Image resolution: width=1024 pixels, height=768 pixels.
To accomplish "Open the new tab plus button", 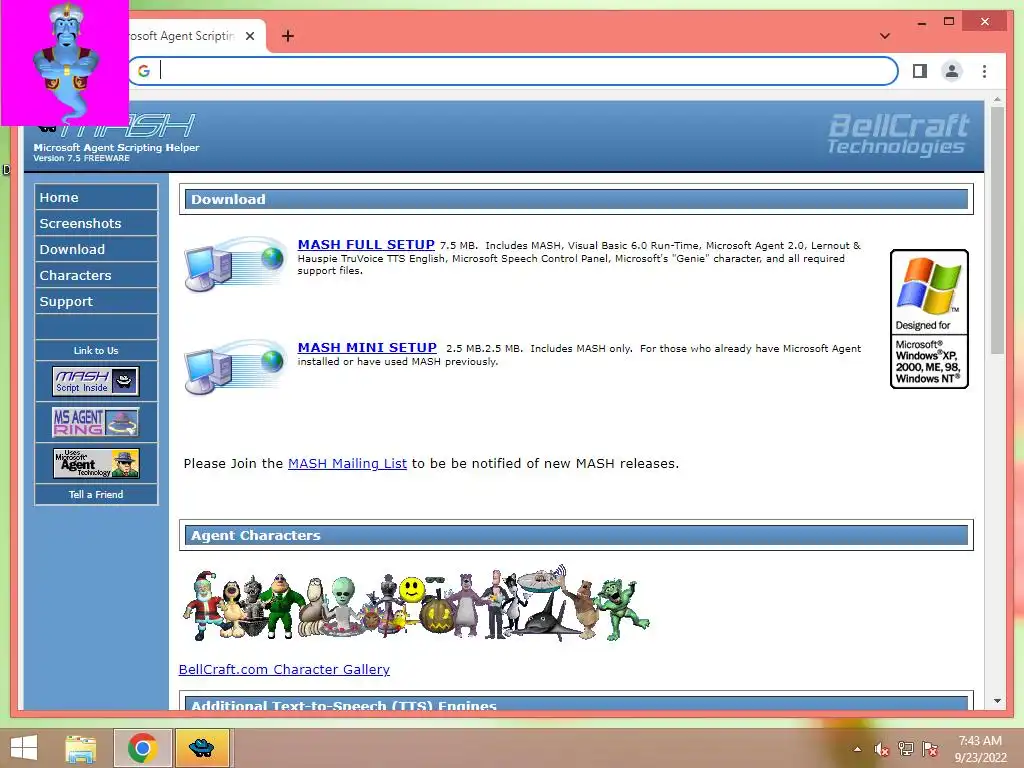I will (x=288, y=36).
